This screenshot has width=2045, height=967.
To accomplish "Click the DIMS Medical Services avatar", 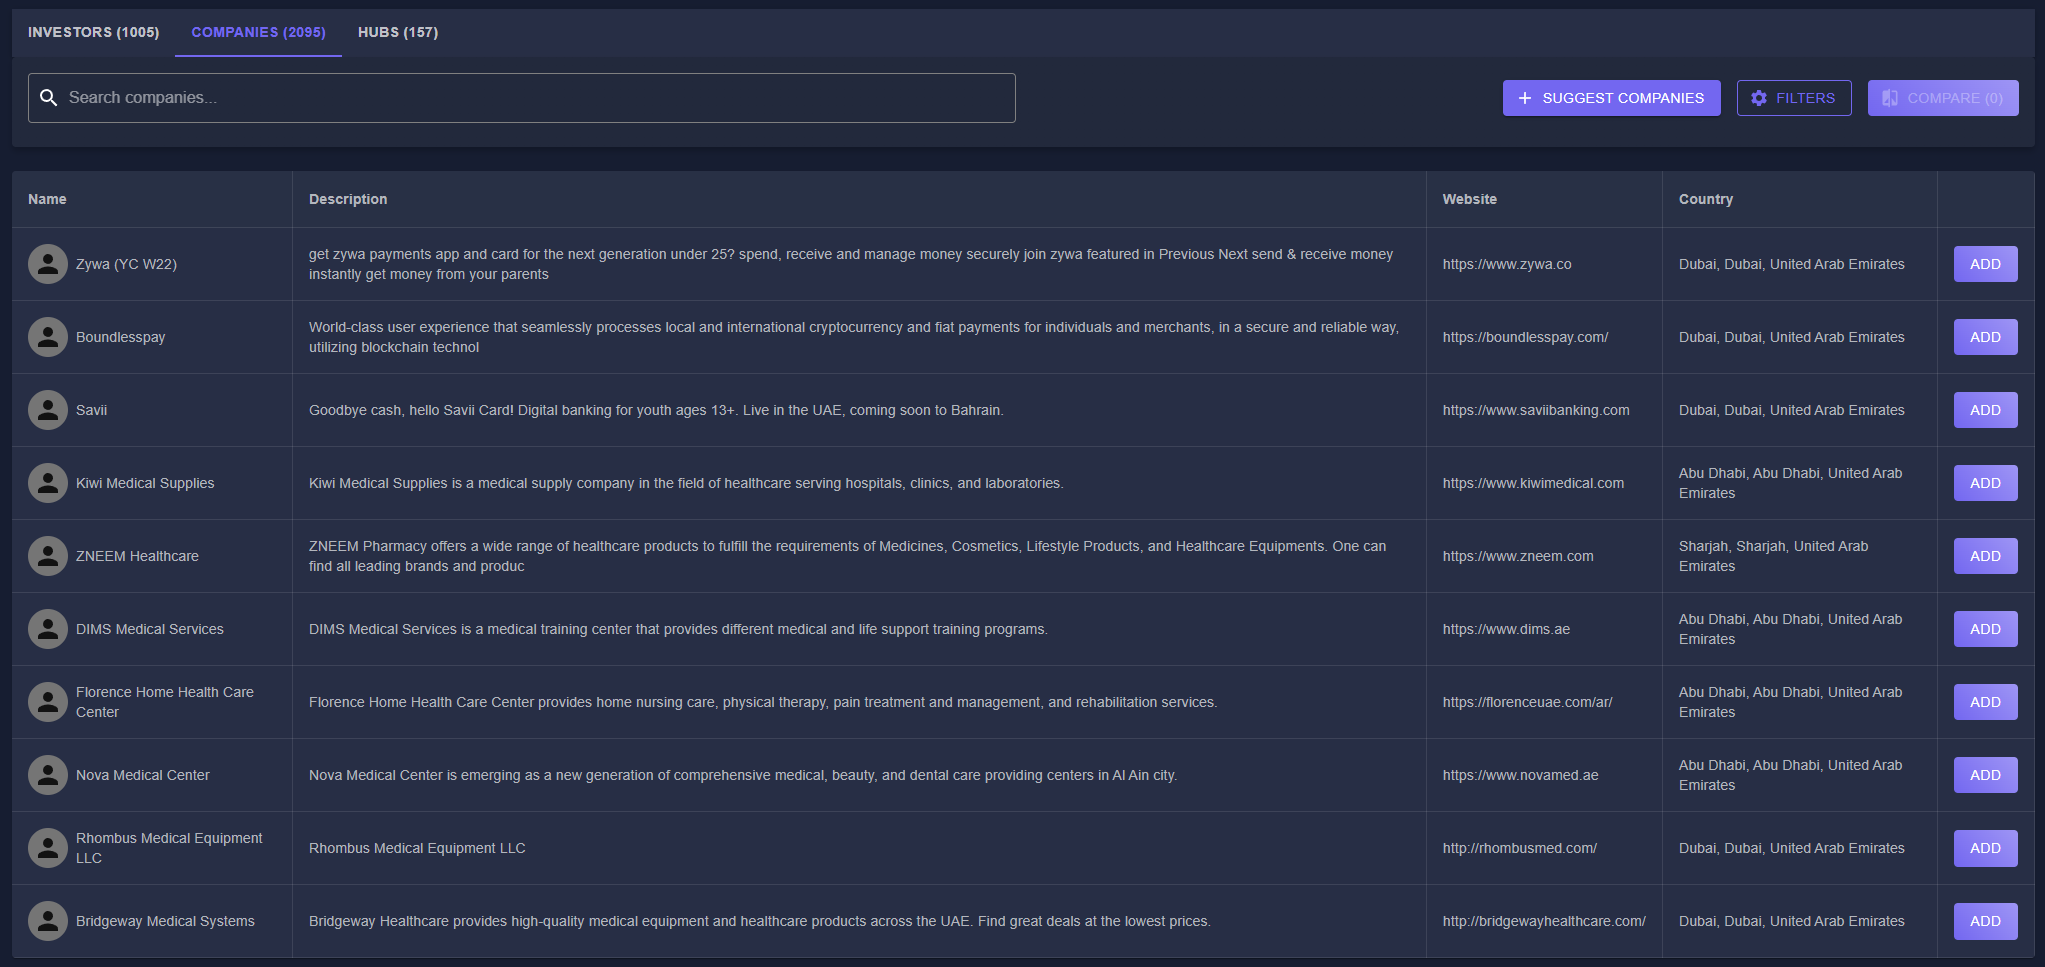I will coord(48,629).
